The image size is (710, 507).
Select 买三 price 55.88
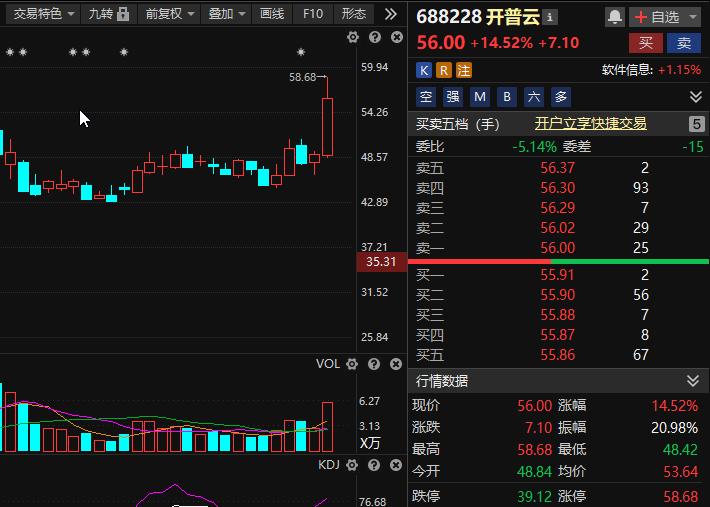tap(557, 315)
